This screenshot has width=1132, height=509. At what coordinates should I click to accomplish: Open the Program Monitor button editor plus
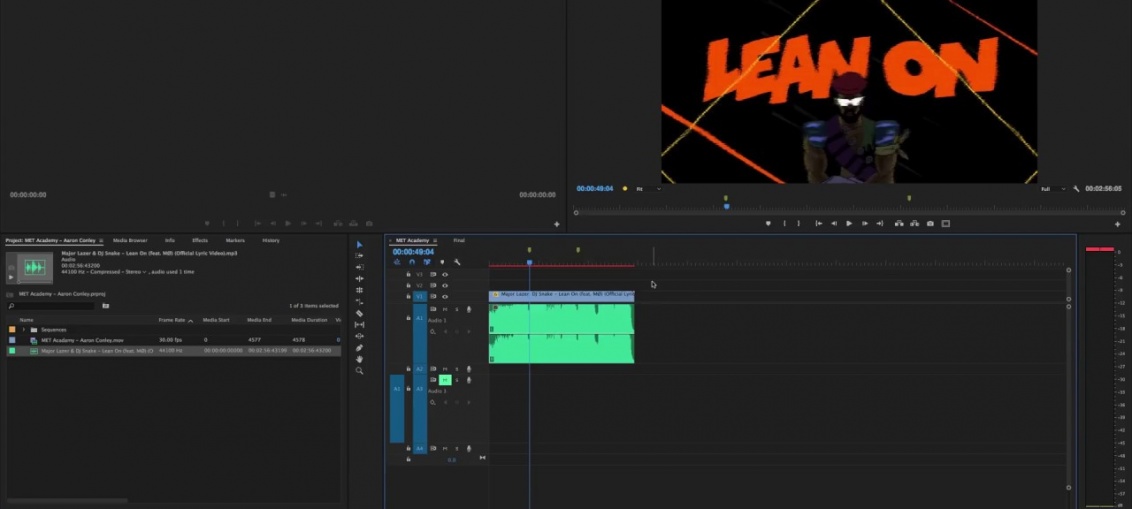click(x=1118, y=225)
